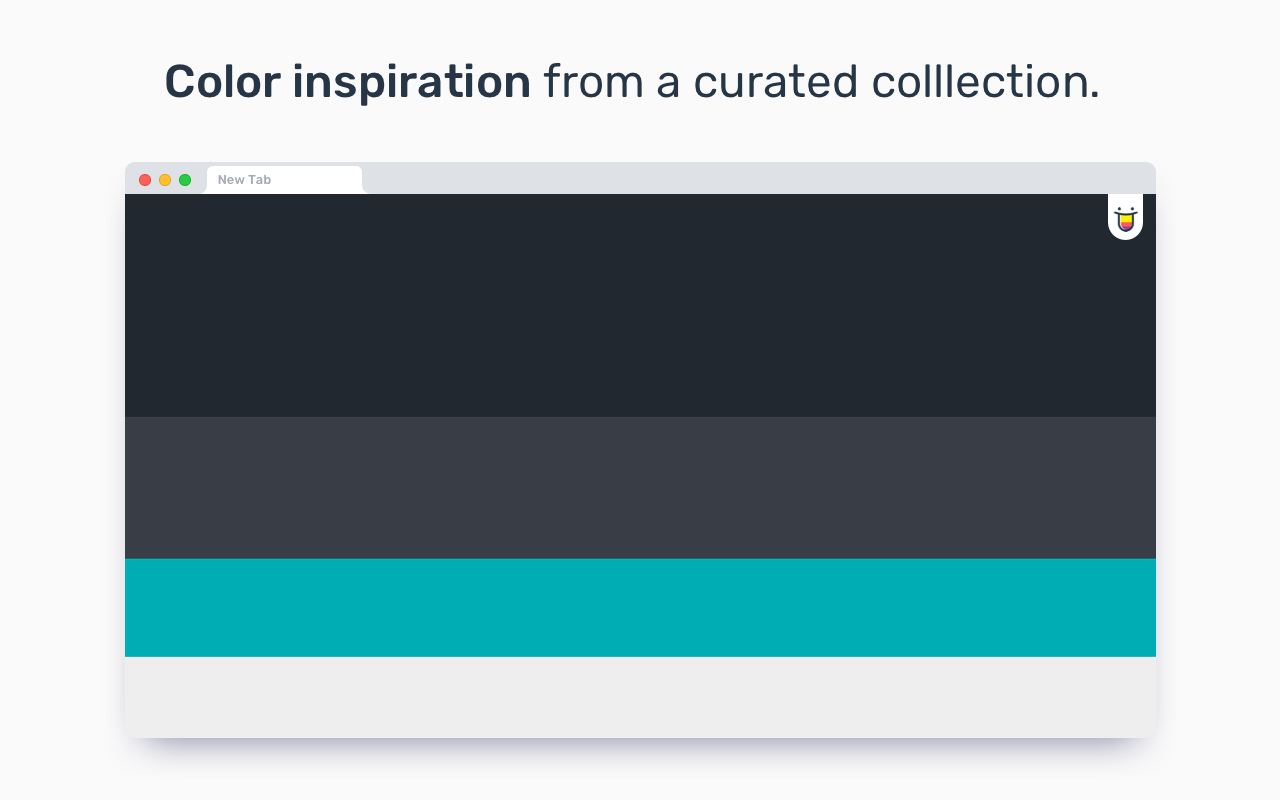Viewport: 1280px width, 800px height.
Task: Click the word "from" in the headline
Action: pos(593,82)
